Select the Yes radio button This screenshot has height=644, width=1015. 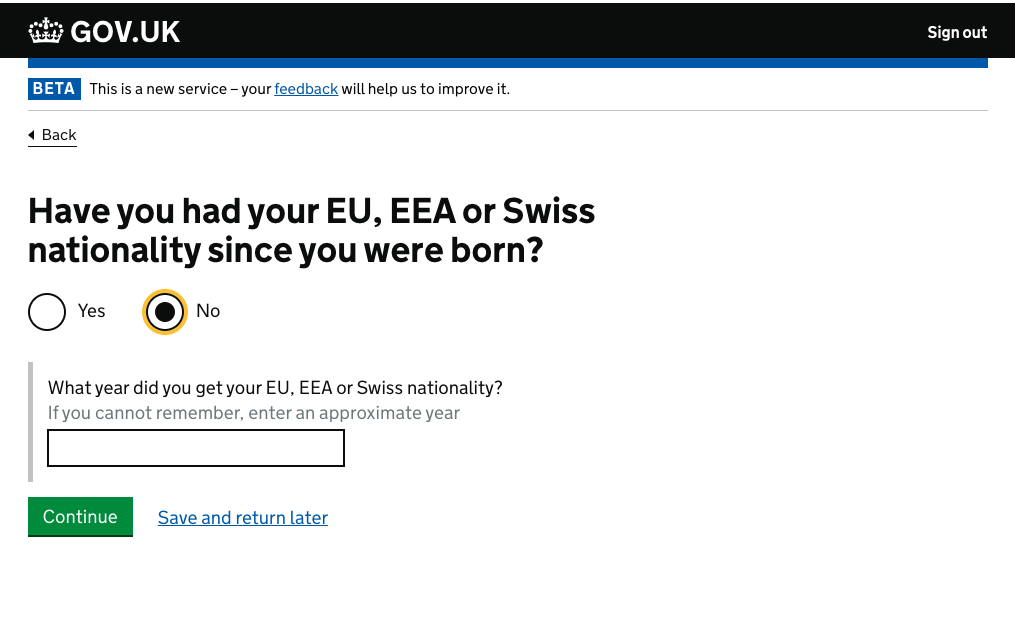tap(47, 312)
